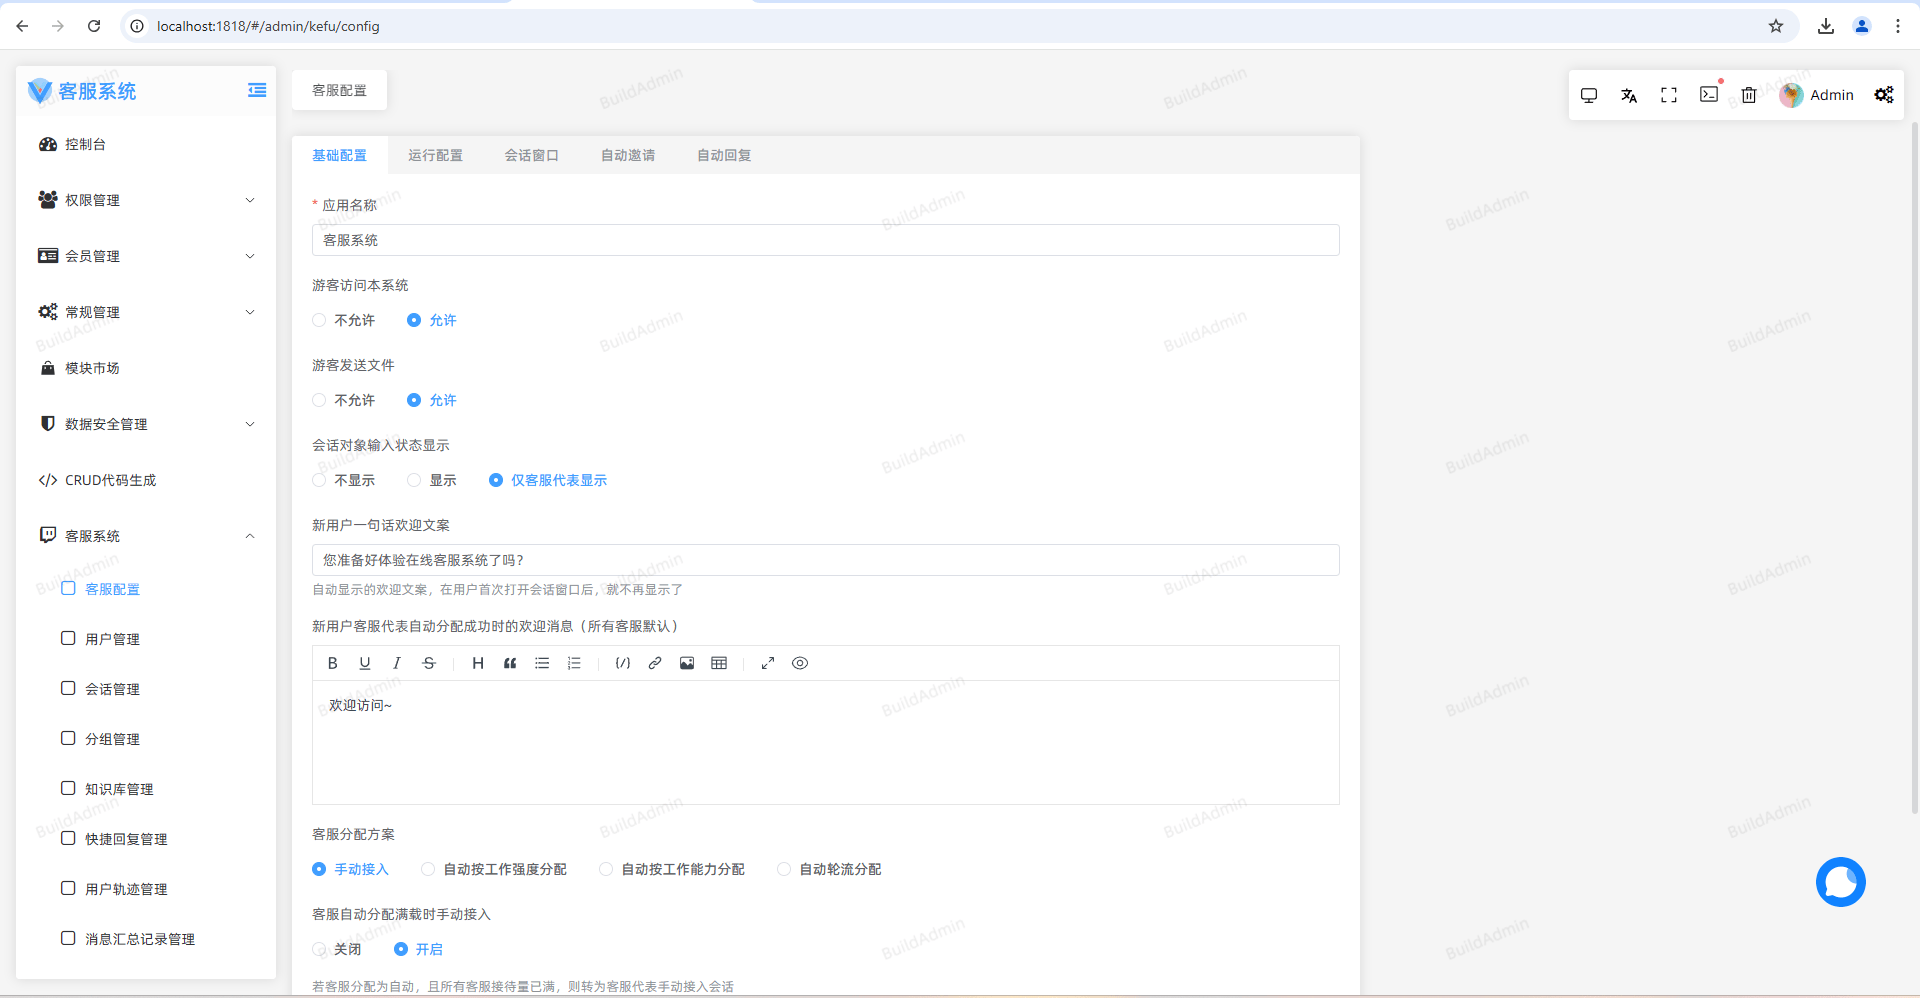
Task: Click the 新用户一句话欢迎文案 input field
Action: [826, 560]
